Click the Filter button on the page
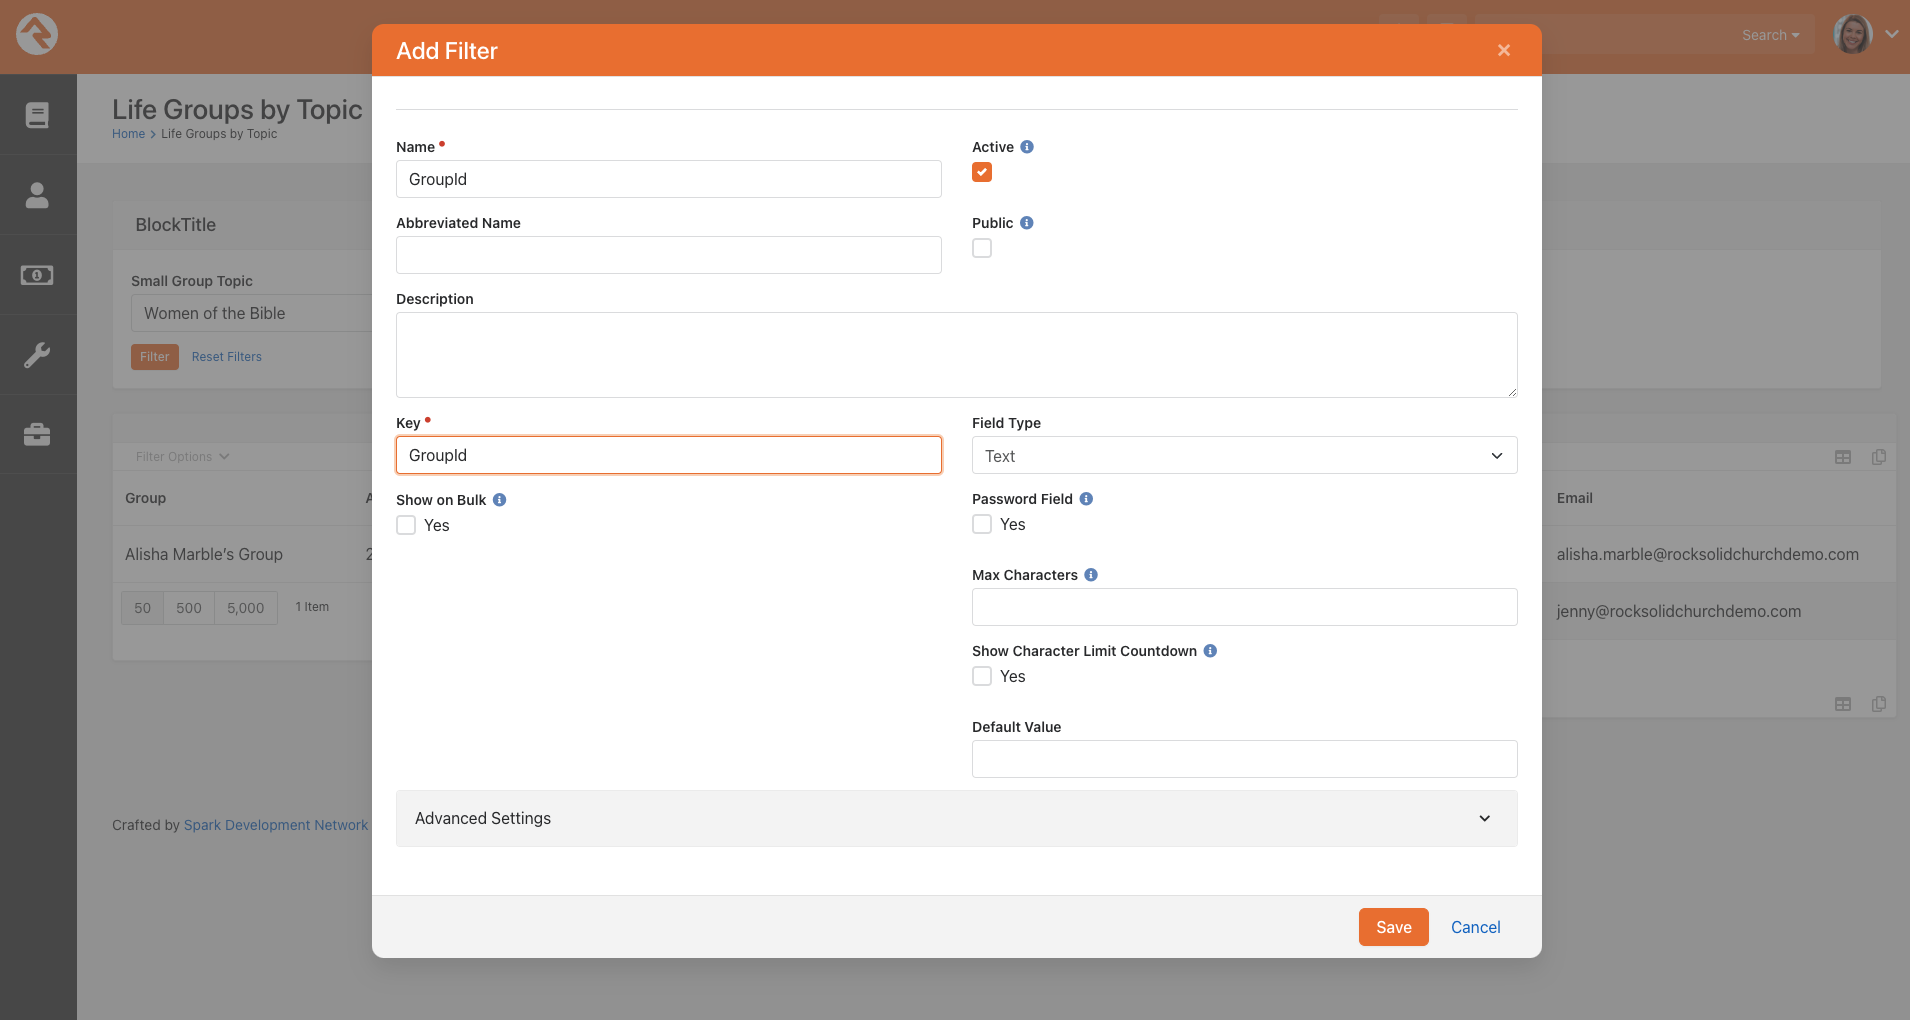 click(155, 357)
